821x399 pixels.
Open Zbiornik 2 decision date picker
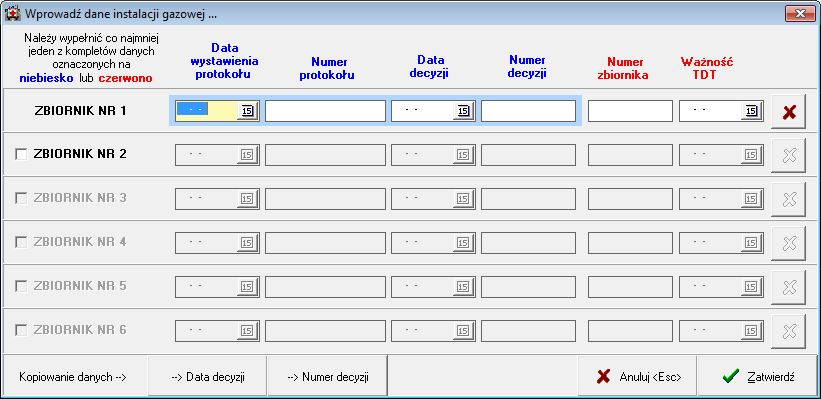coord(463,155)
